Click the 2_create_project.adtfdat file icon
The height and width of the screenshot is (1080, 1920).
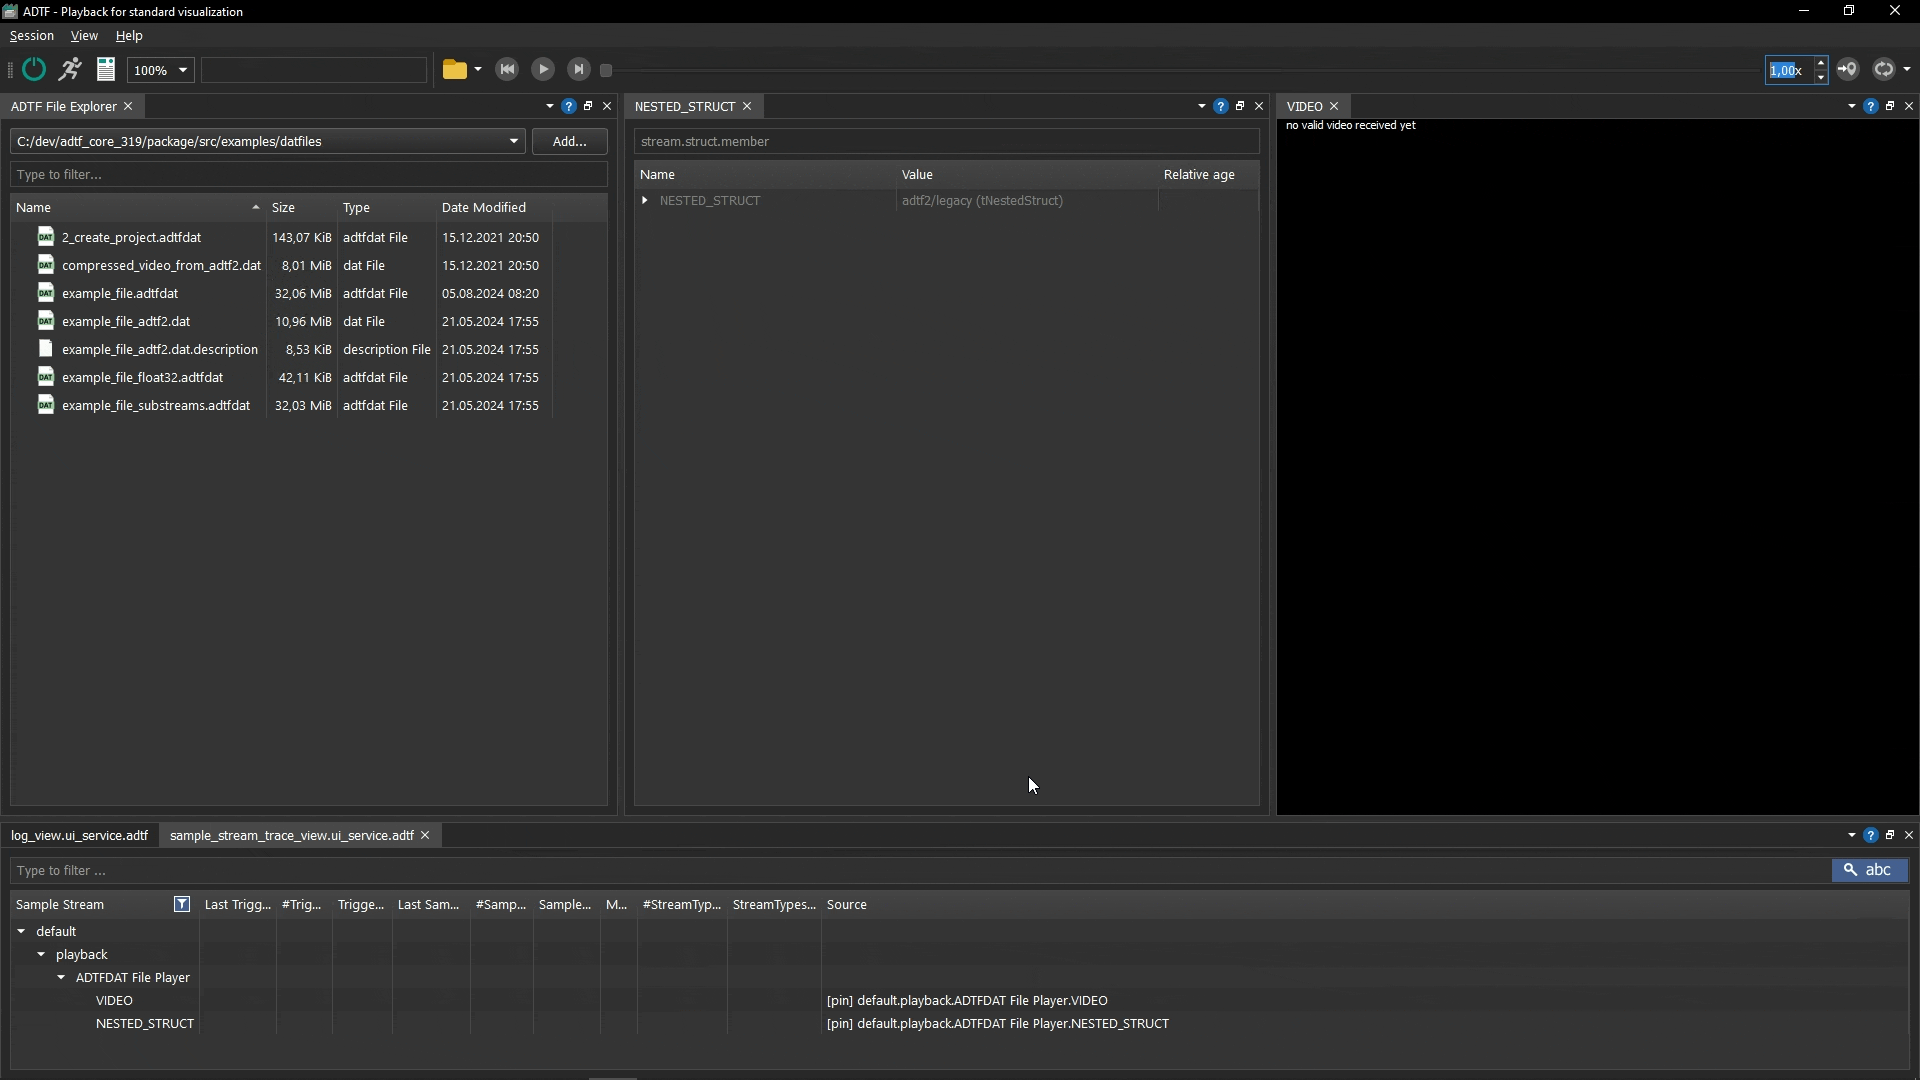45,236
